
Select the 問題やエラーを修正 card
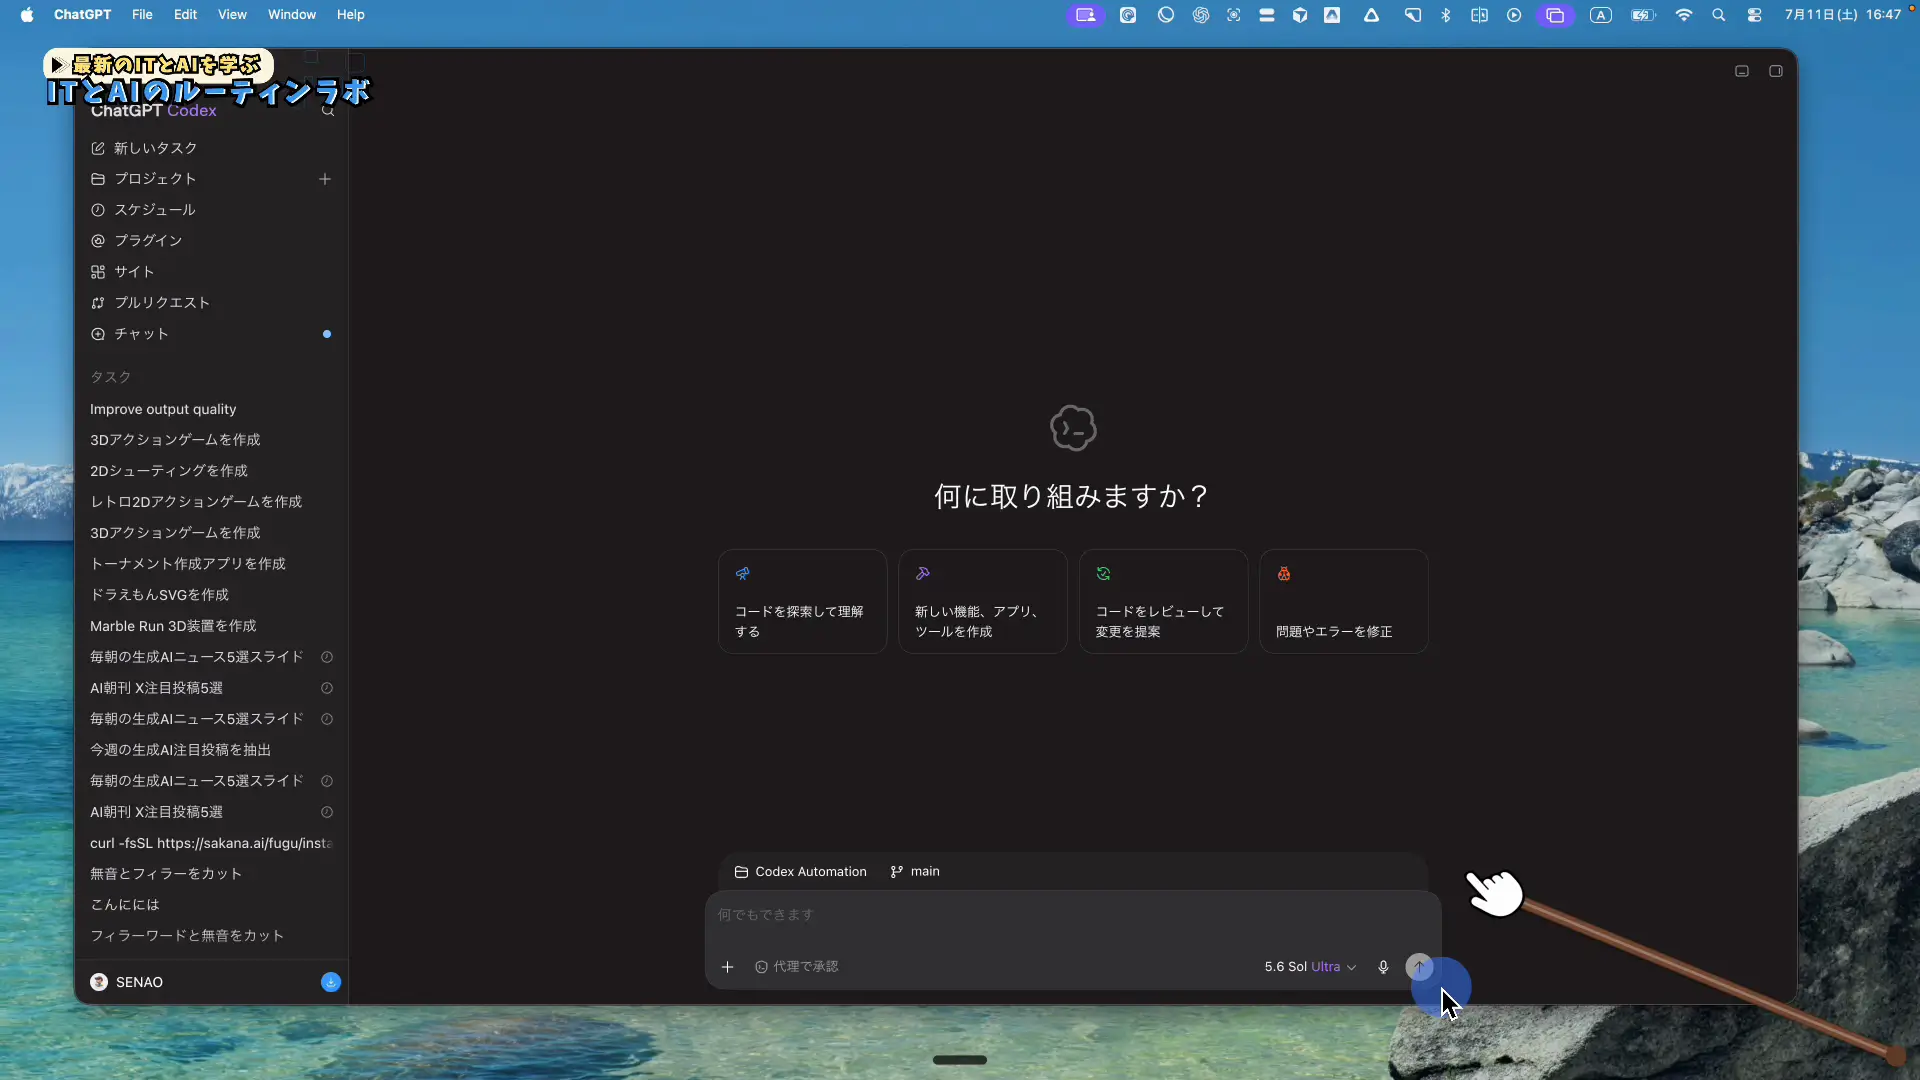click(1344, 601)
